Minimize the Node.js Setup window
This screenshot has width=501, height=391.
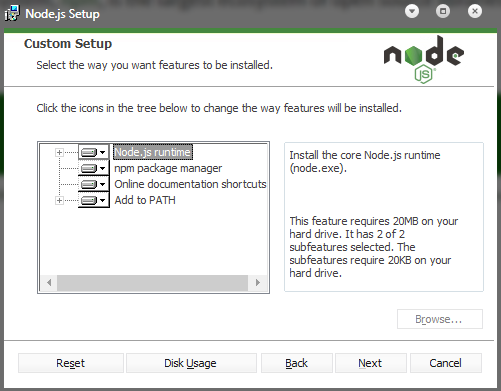tap(412, 12)
